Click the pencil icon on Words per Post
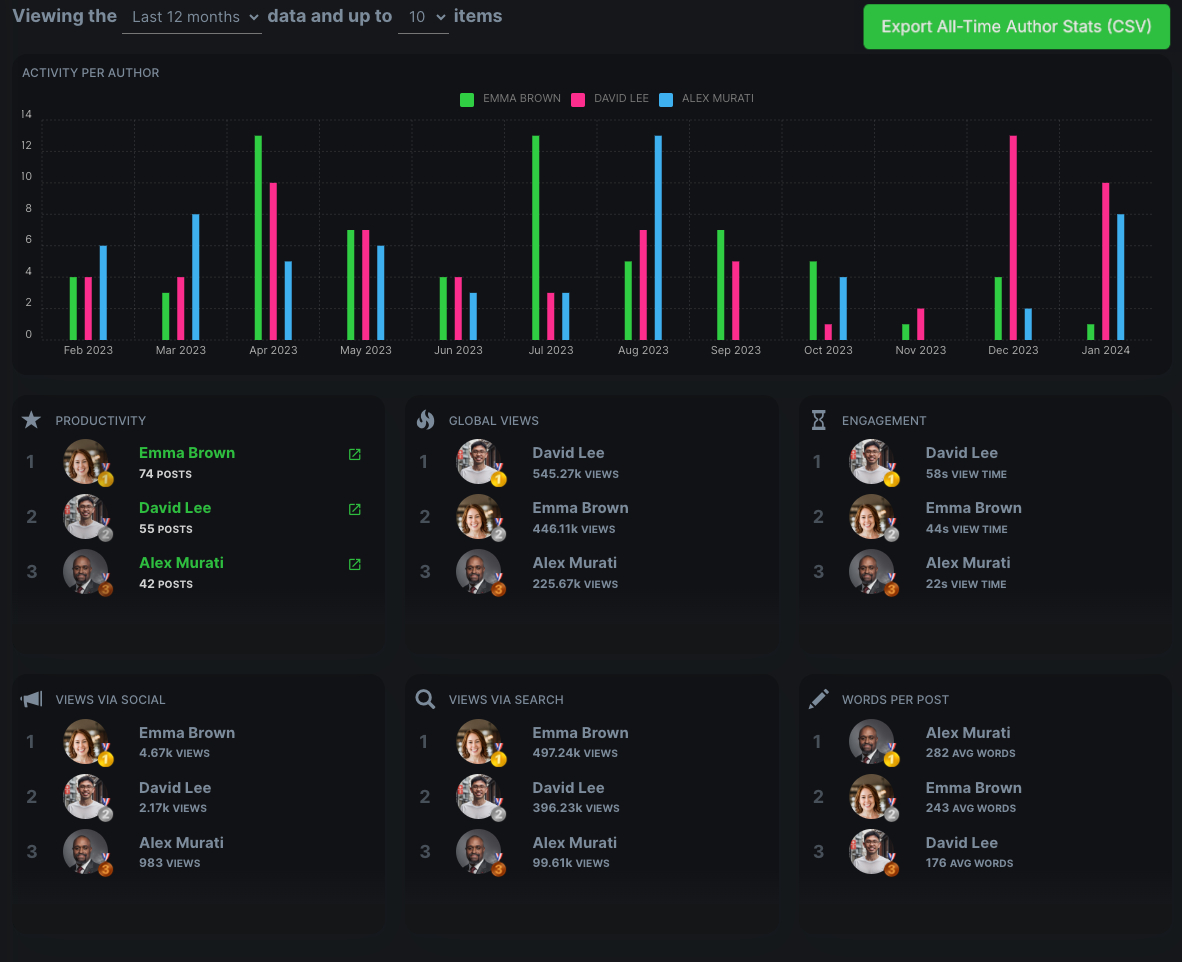 pos(818,698)
